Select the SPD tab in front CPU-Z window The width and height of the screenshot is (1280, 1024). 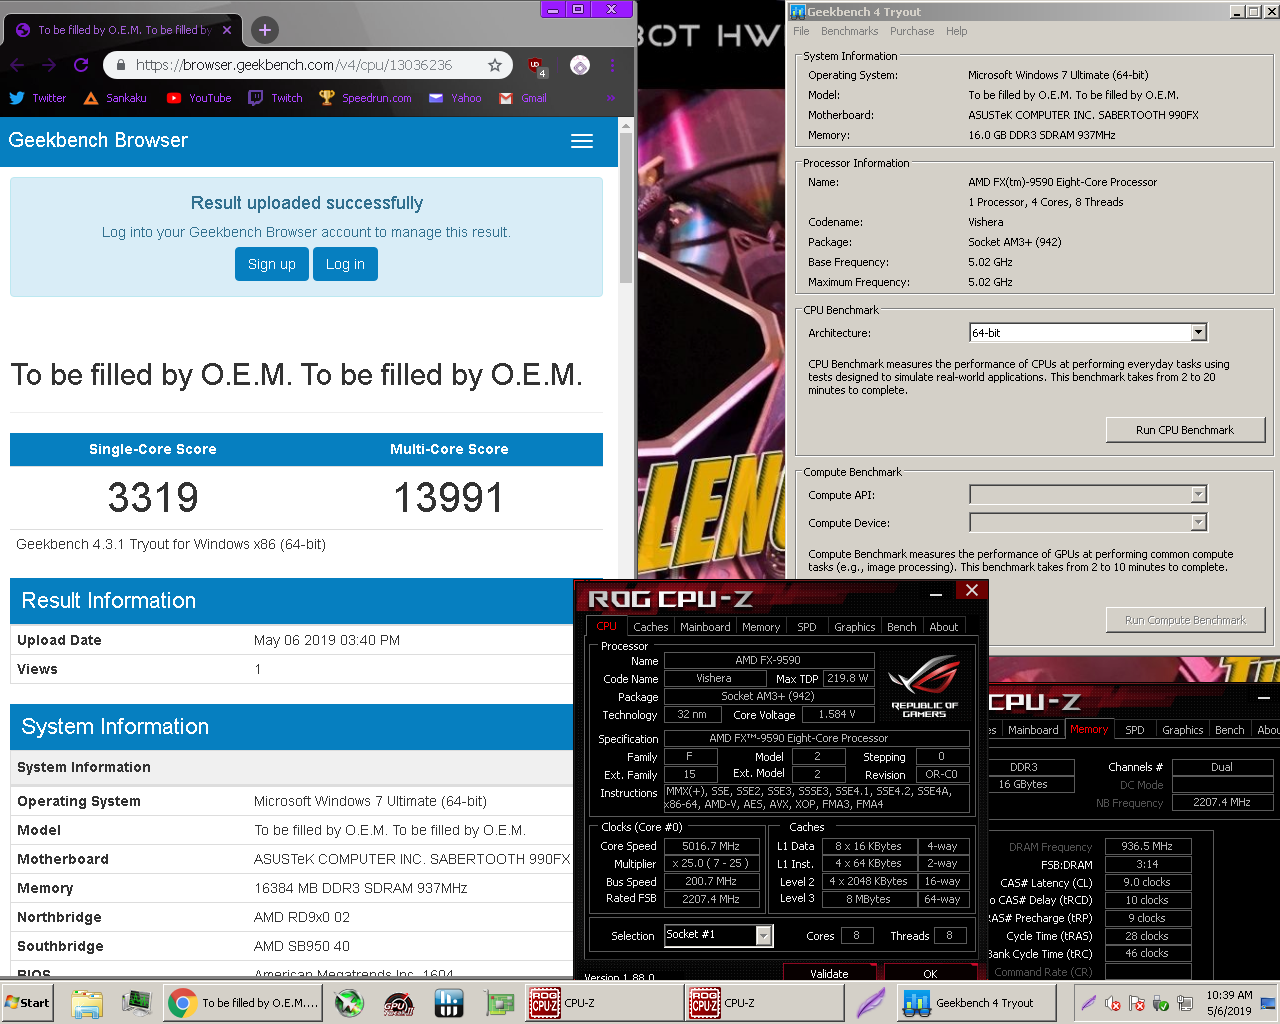[807, 627]
